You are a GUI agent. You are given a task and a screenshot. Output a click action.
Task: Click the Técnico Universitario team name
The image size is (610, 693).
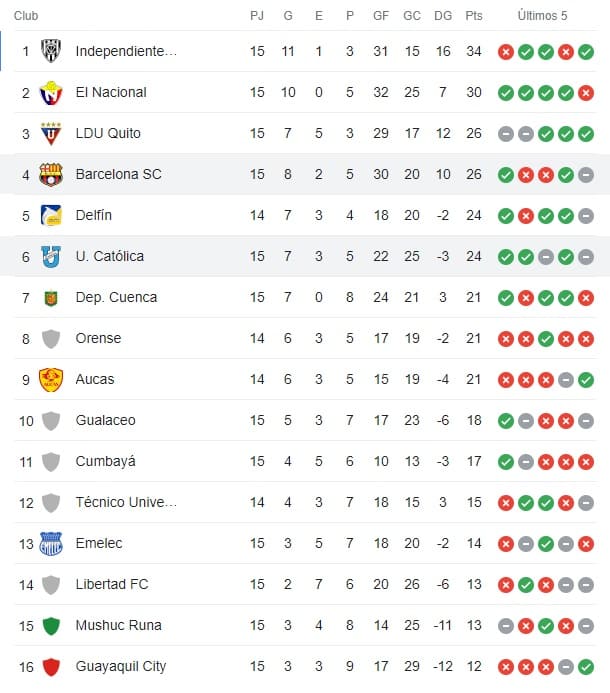125,502
